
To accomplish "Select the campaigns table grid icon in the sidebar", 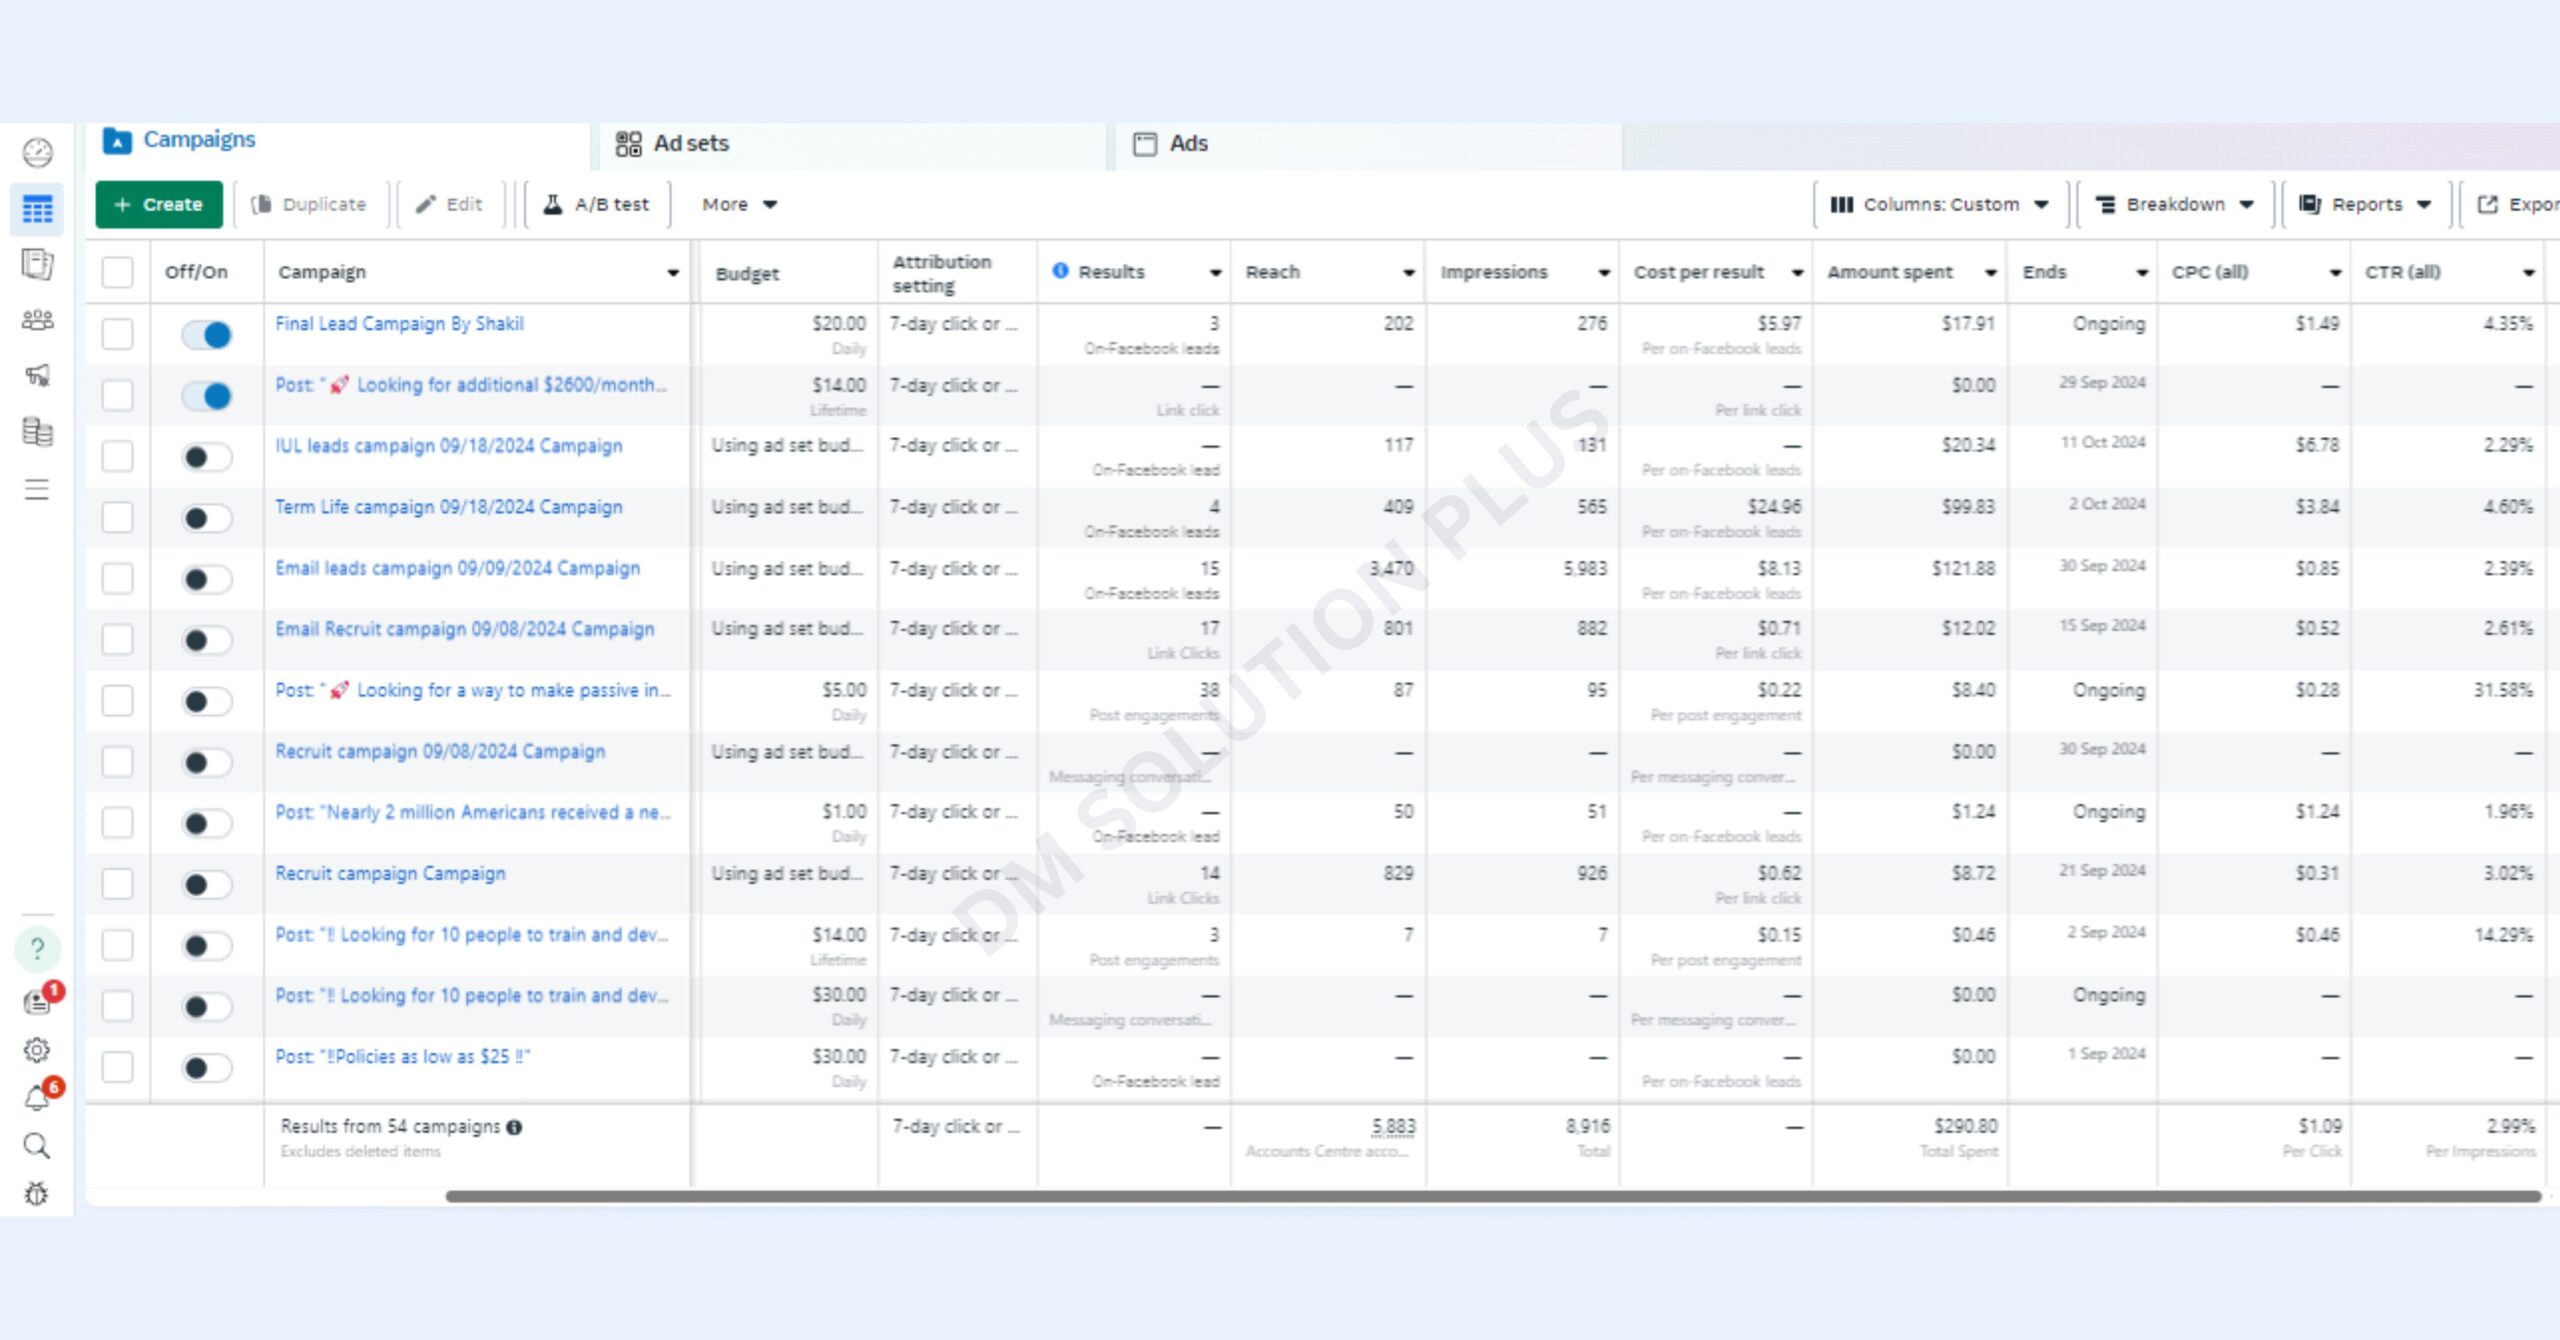I will 37,209.
